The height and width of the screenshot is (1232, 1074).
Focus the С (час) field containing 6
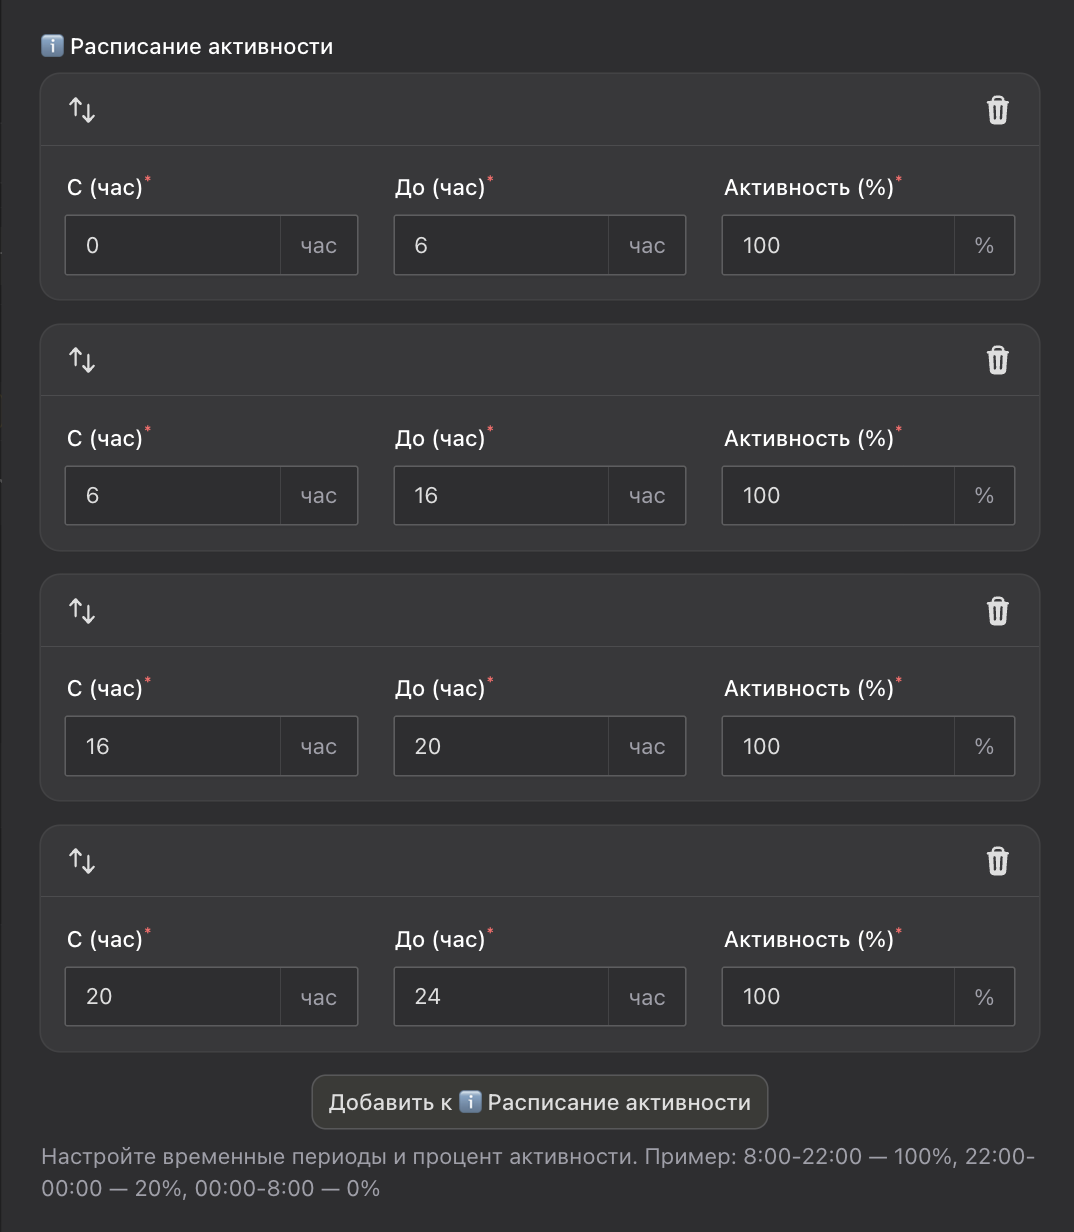[x=173, y=495]
